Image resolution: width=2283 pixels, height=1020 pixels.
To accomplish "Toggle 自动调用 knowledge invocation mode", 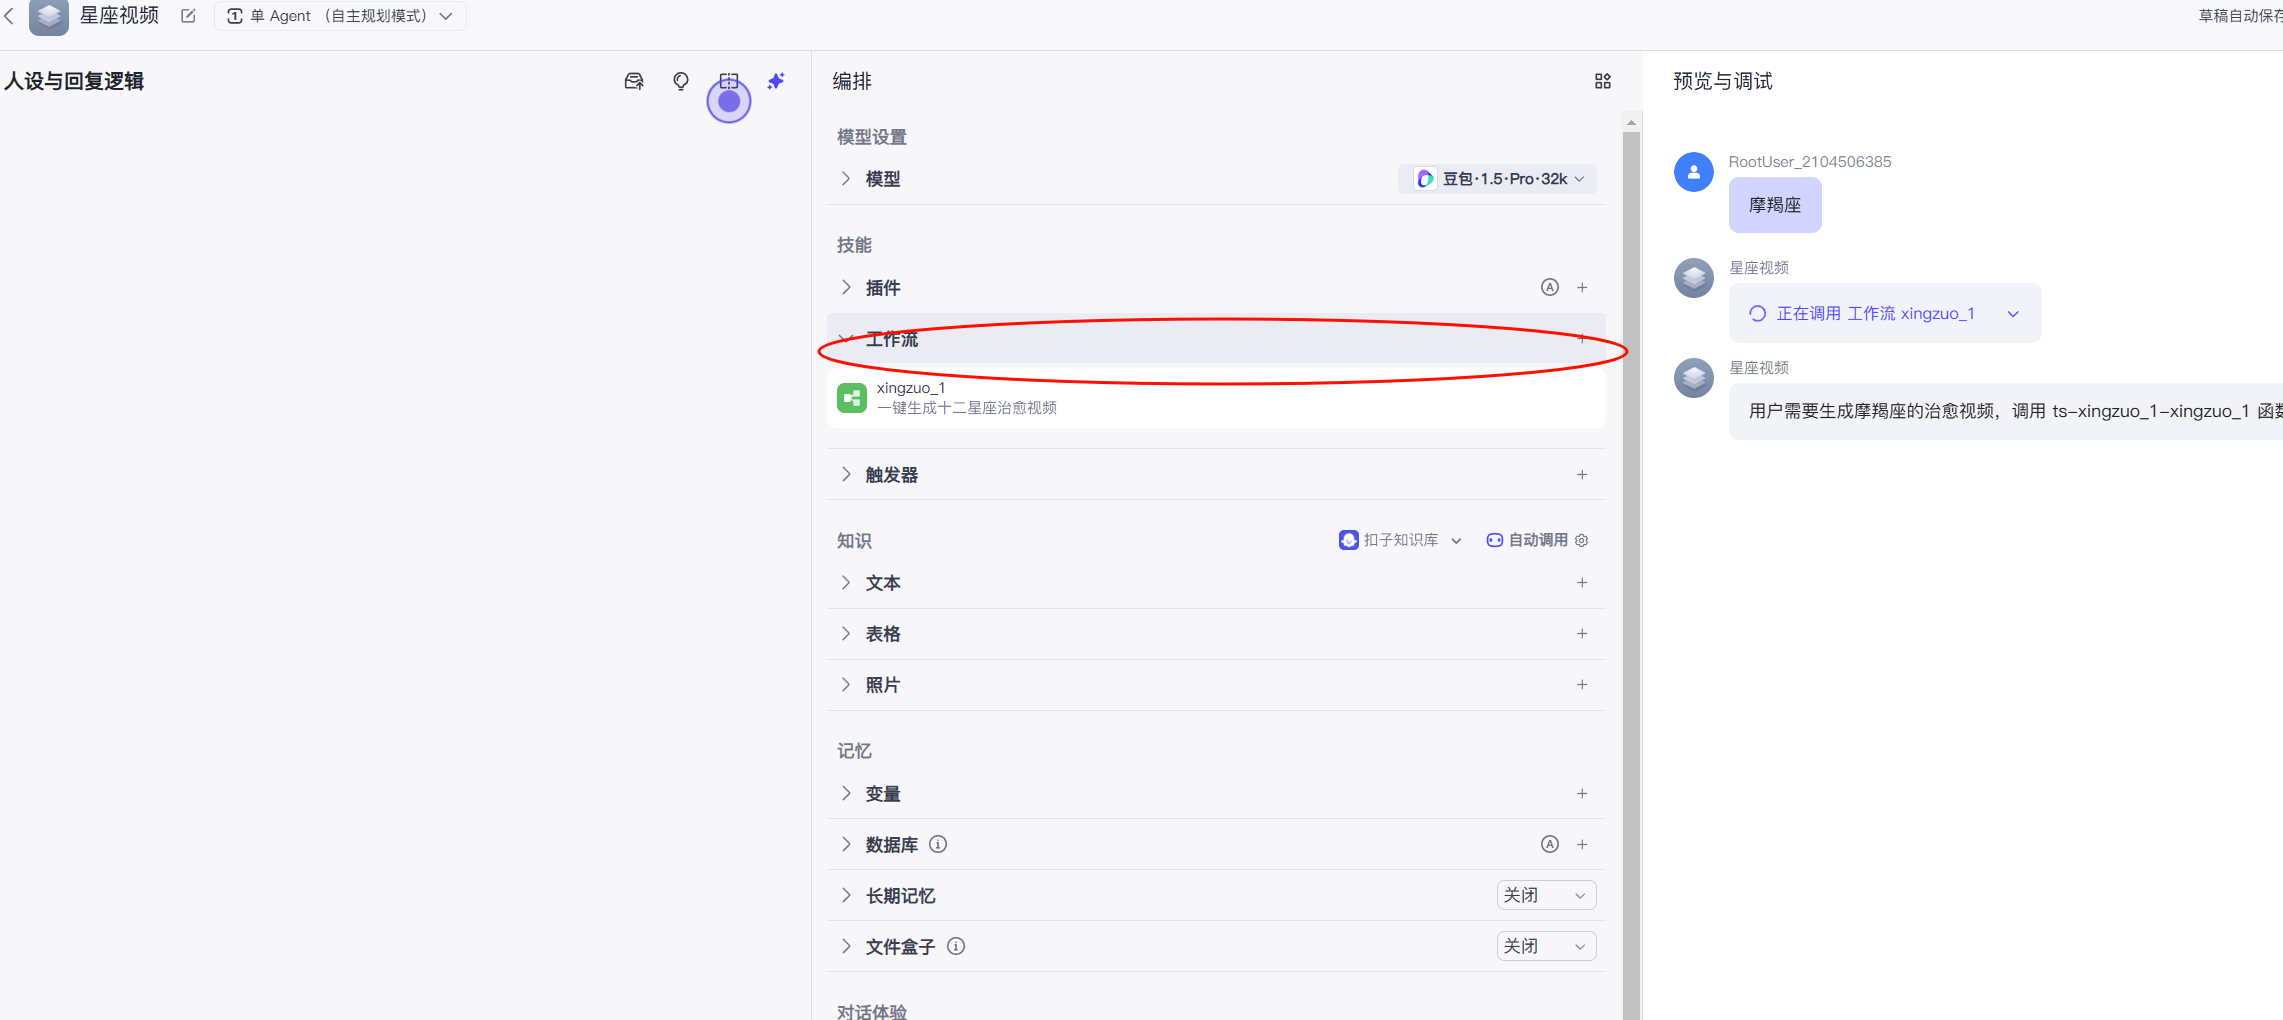I will click(1528, 540).
